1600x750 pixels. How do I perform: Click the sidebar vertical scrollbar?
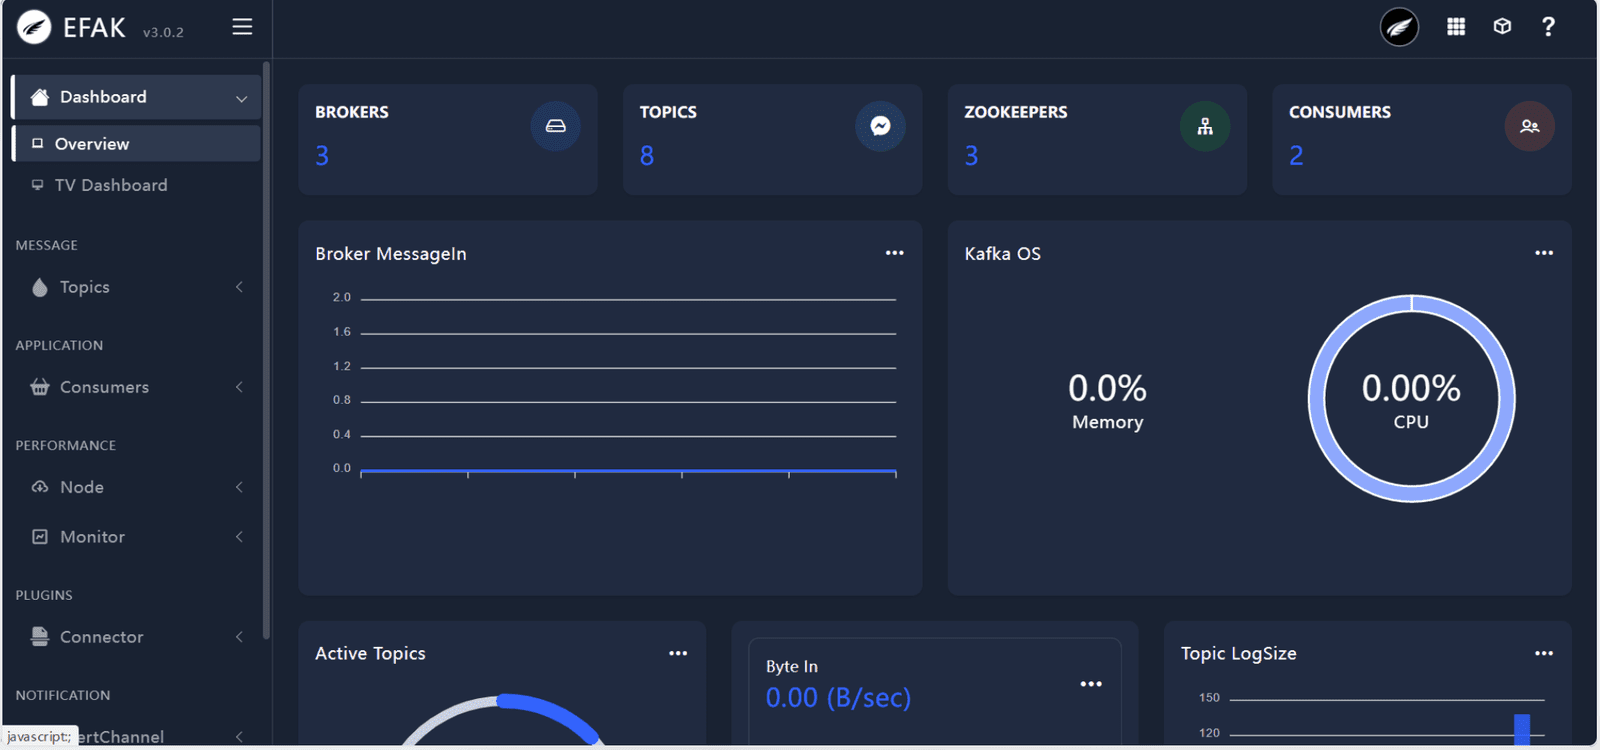[266, 350]
